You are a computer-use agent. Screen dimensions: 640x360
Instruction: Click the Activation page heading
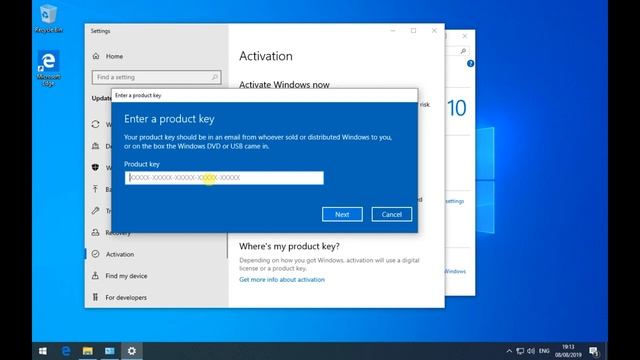point(266,56)
